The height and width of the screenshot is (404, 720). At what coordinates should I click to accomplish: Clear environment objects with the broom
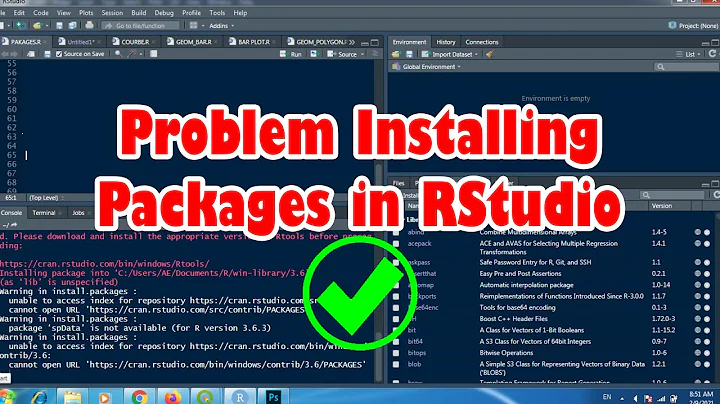(489, 54)
